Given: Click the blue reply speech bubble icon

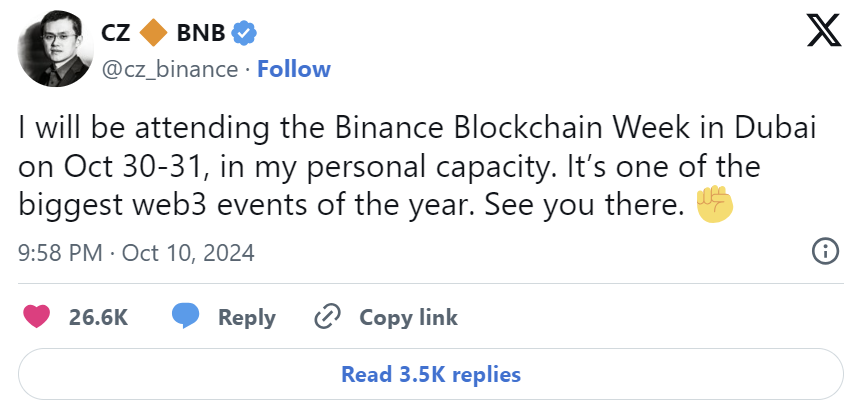Looking at the screenshot, I should pyautogui.click(x=186, y=317).
